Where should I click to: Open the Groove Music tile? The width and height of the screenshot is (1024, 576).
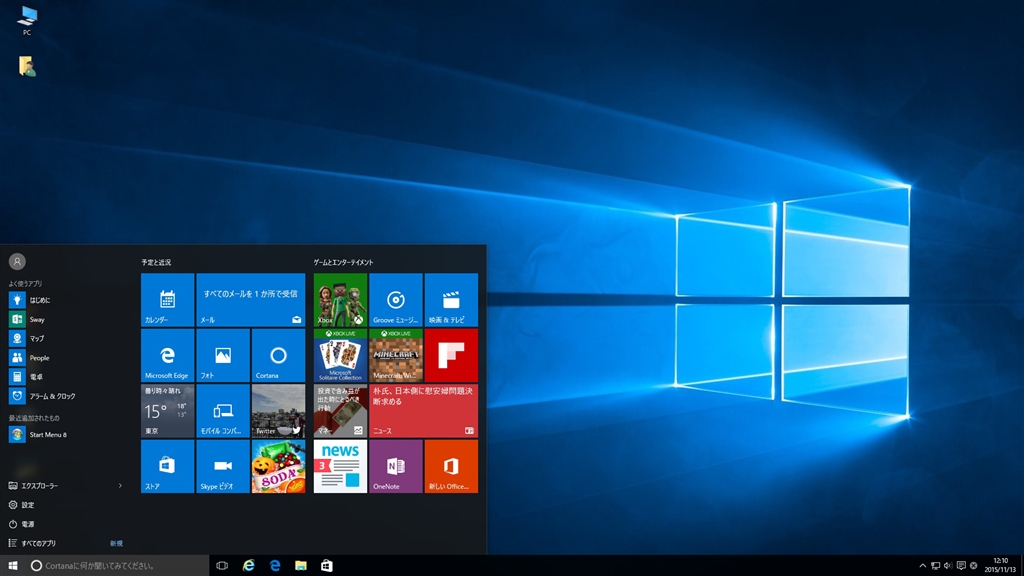[395, 300]
